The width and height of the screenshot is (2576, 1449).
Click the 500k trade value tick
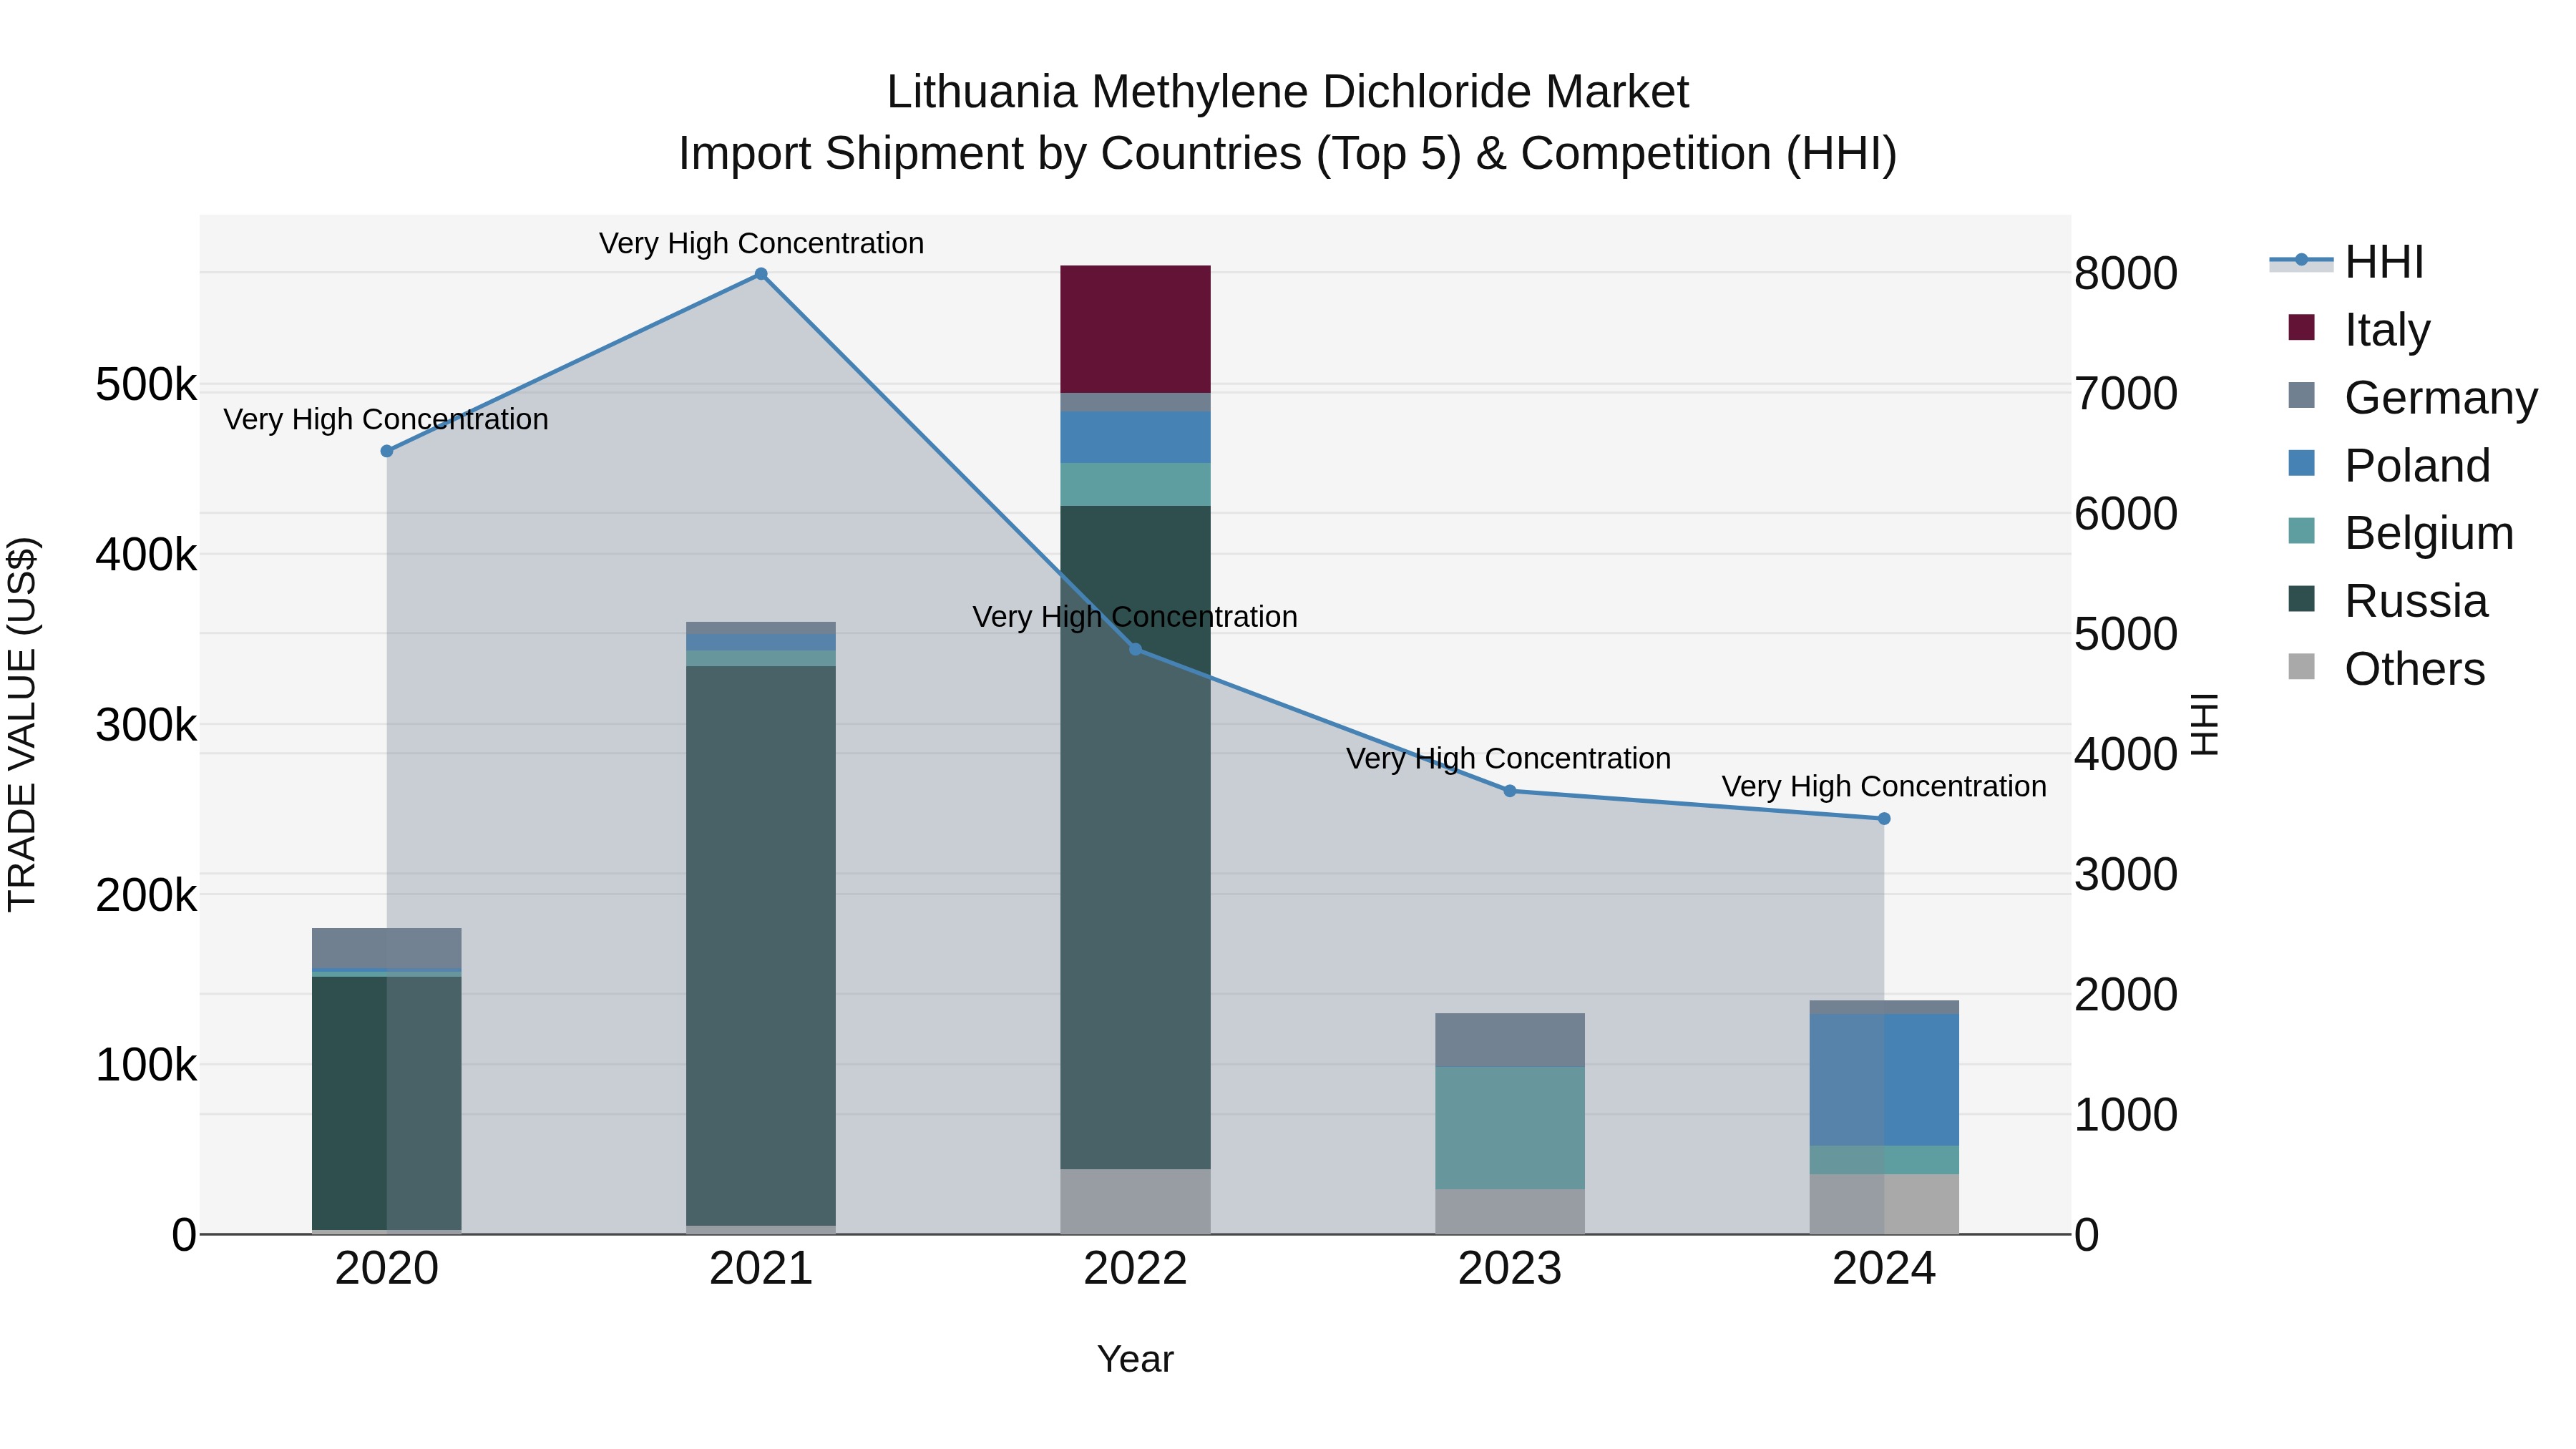146,384
